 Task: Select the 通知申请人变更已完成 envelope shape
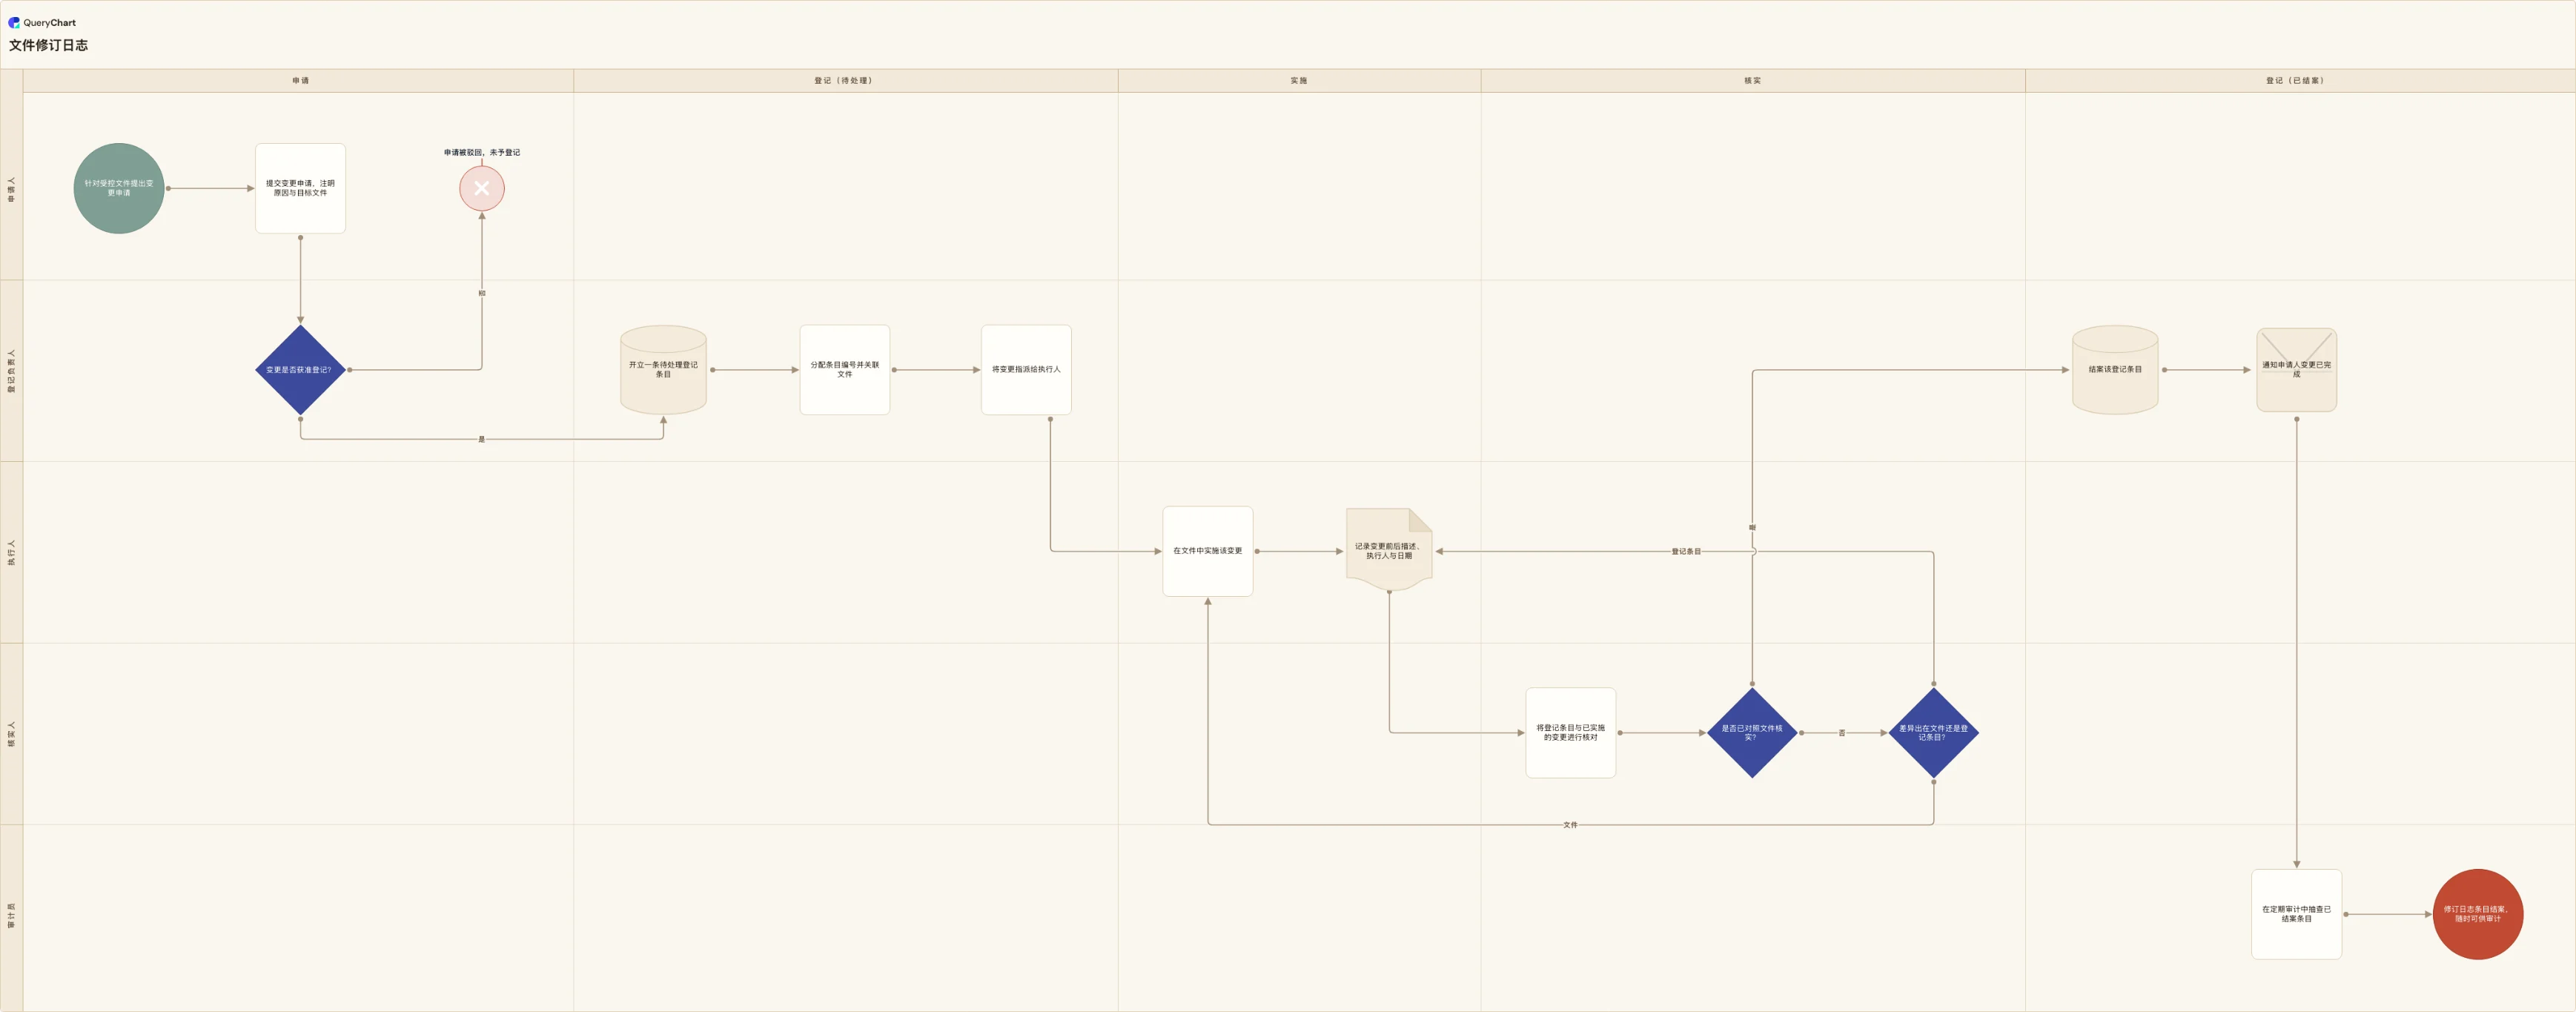[2297, 370]
